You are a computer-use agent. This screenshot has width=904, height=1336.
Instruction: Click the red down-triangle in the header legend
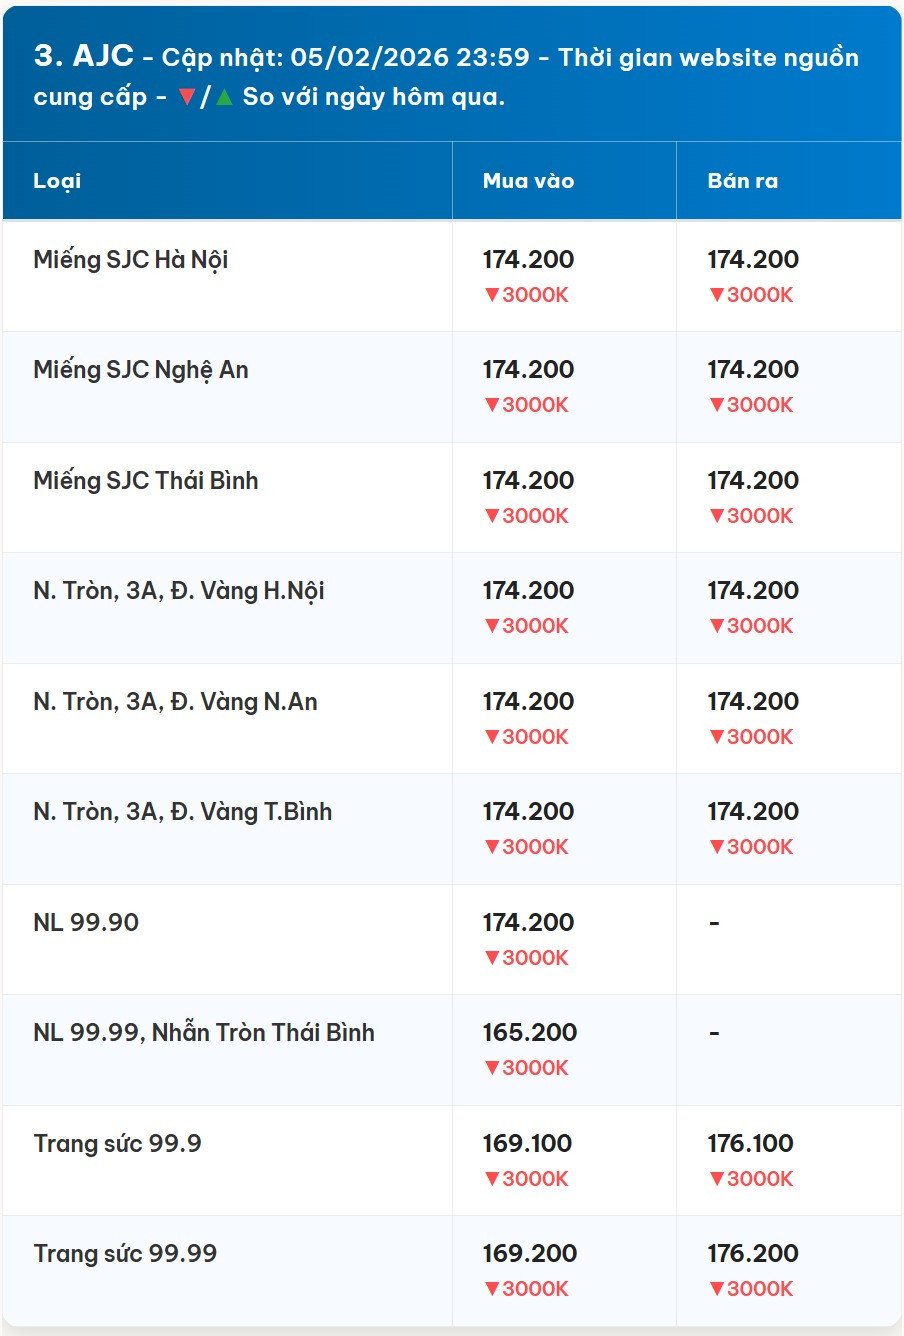186,97
